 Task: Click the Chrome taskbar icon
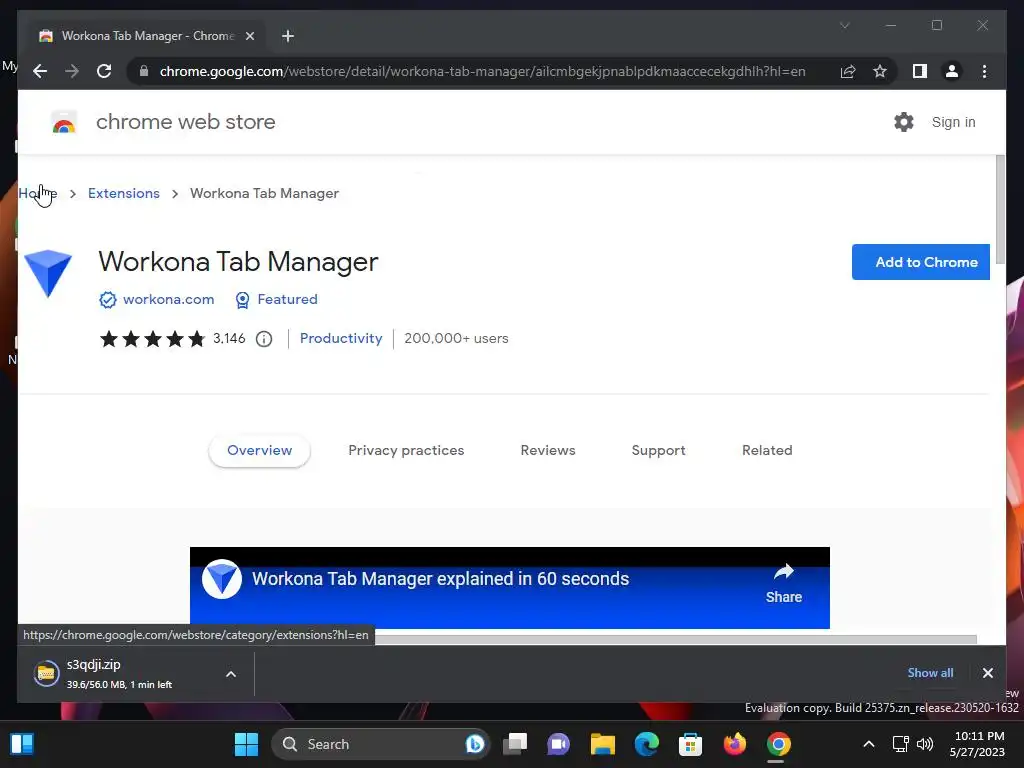(778, 744)
